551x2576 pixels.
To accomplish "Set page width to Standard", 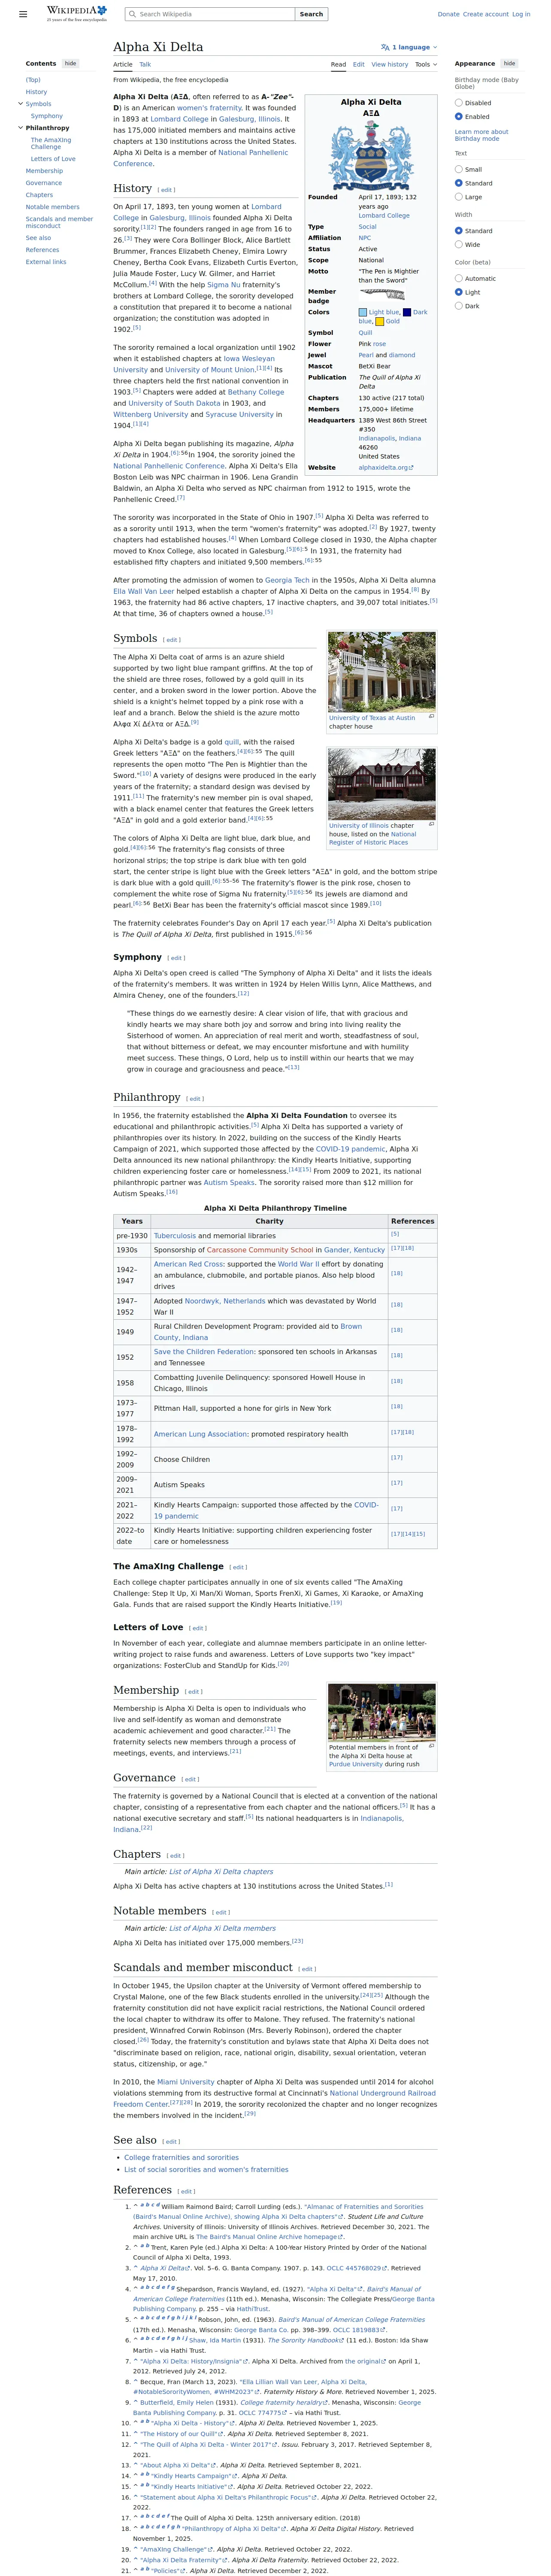I will point(459,231).
